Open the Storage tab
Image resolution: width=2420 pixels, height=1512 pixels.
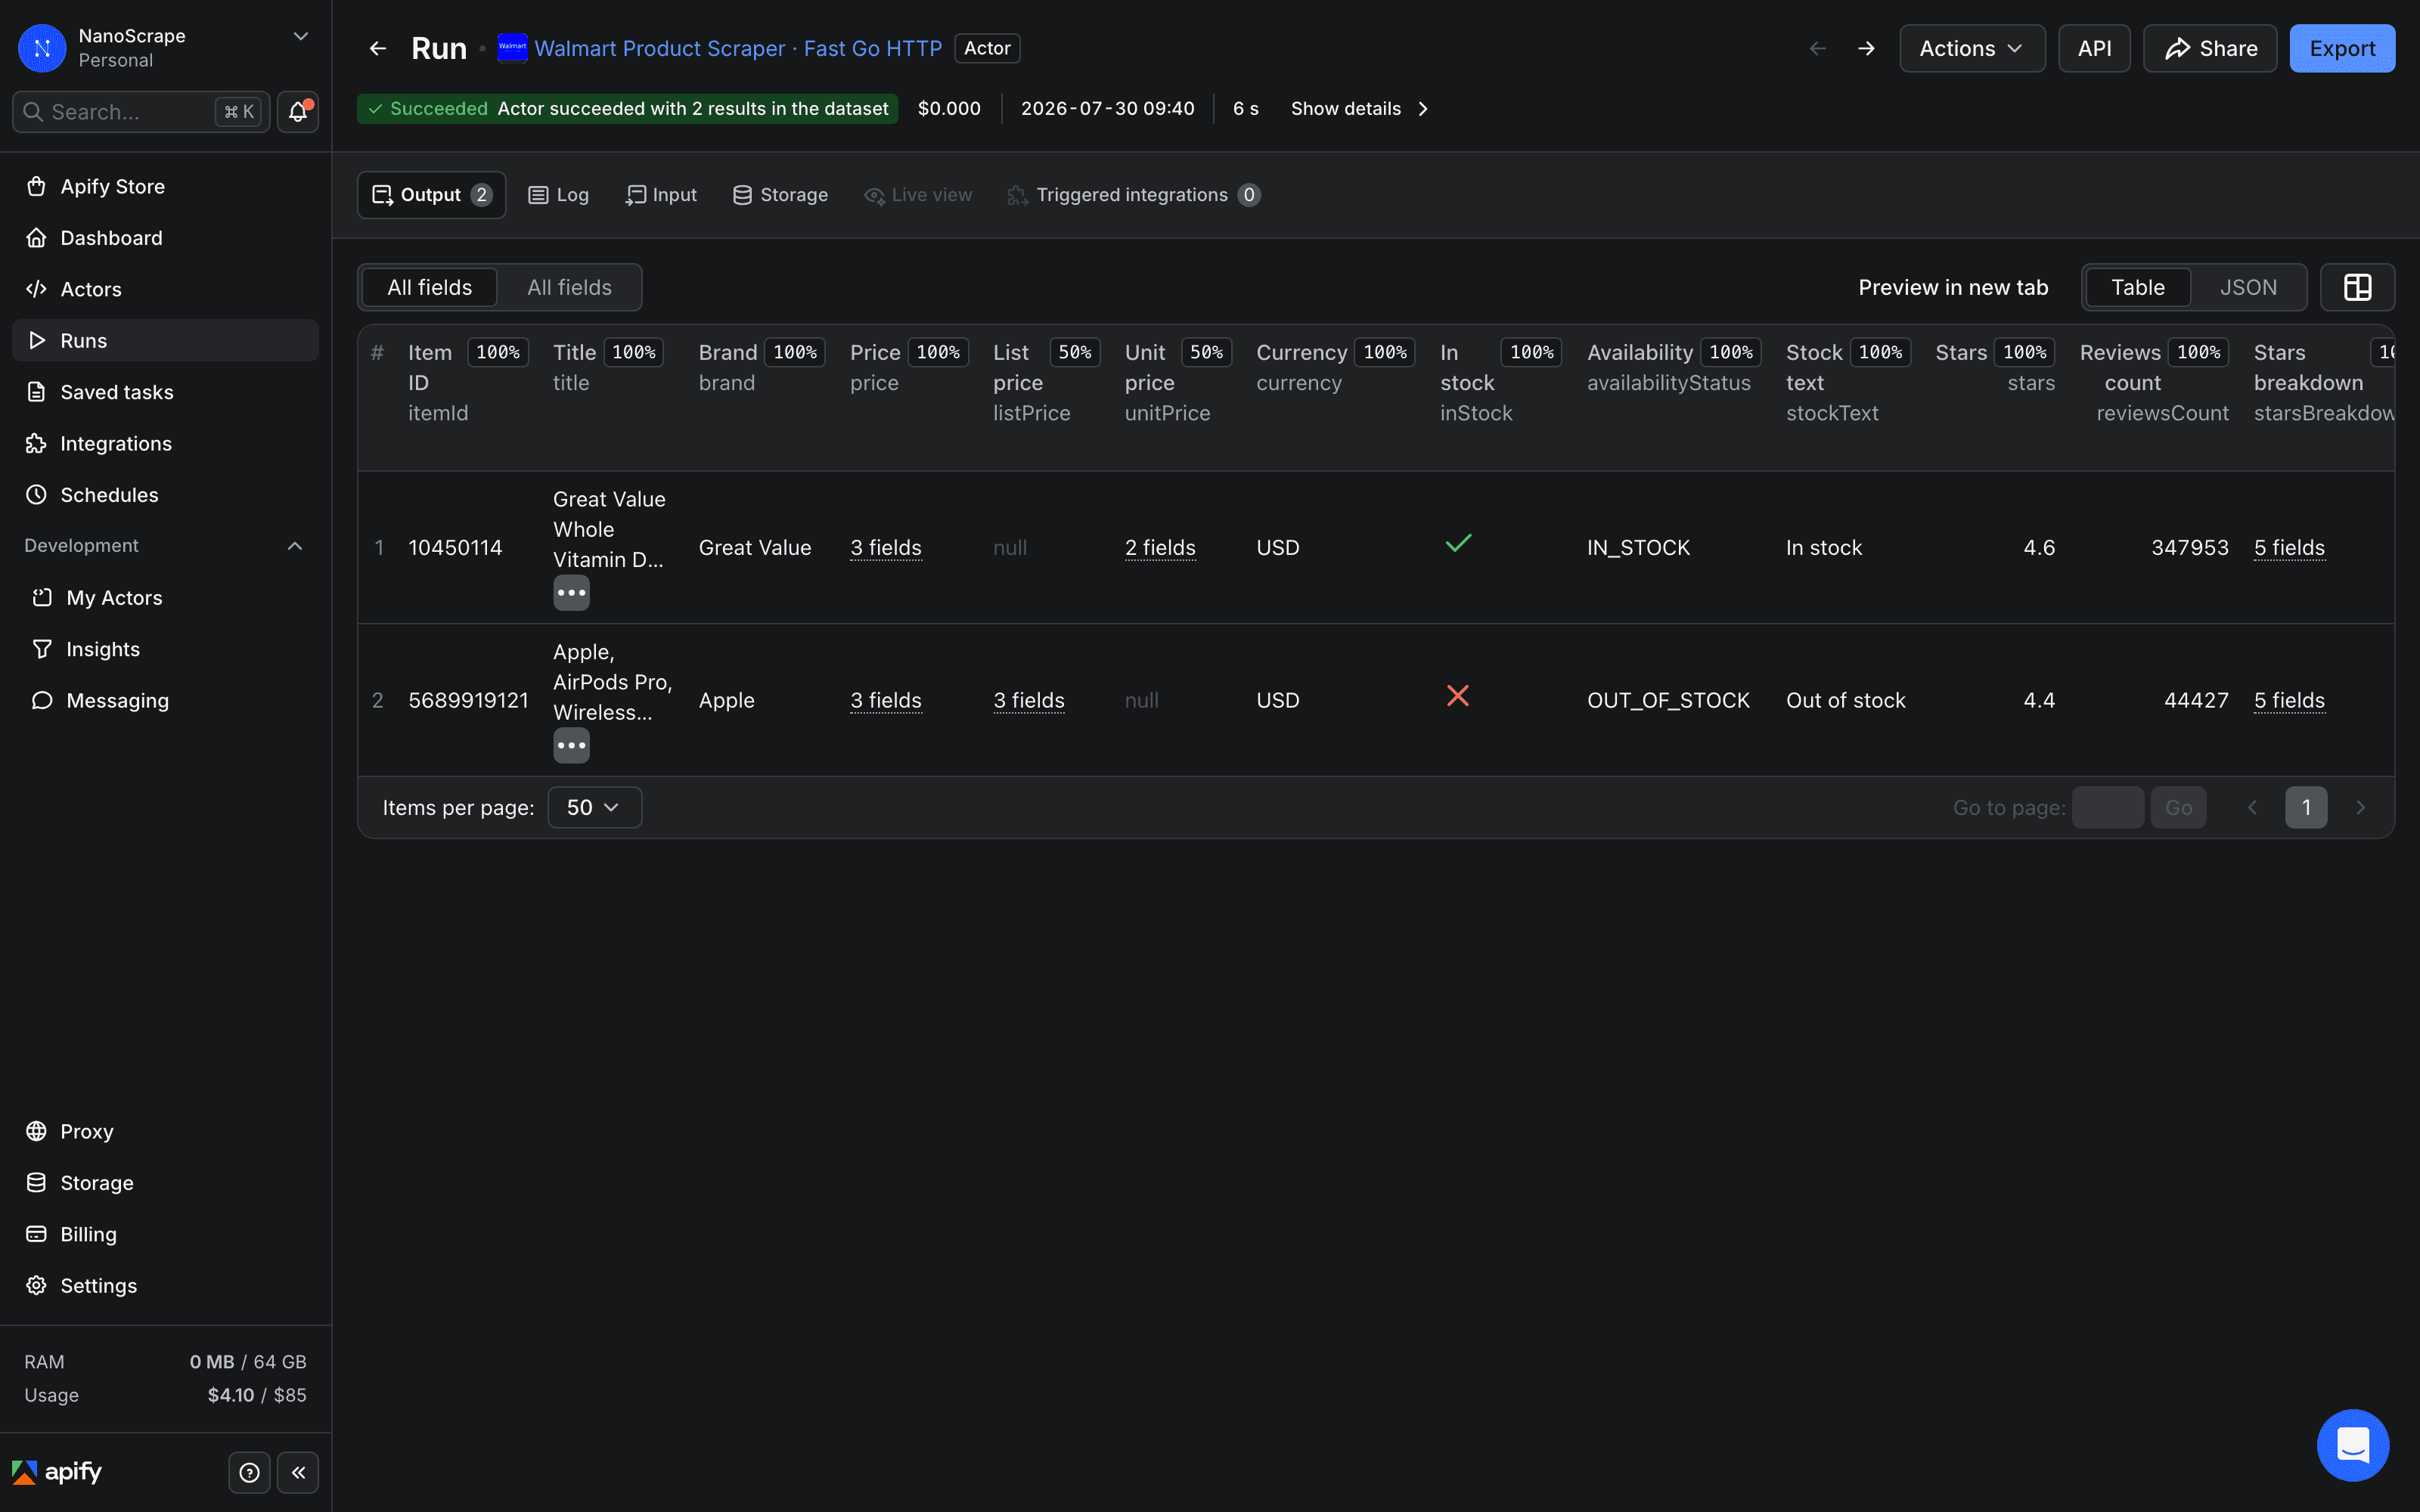point(780,195)
